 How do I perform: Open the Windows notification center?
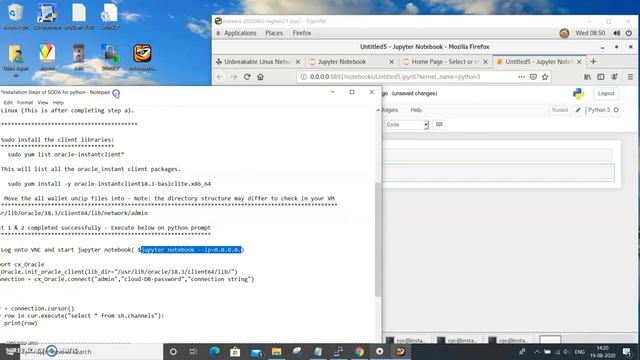point(627,351)
